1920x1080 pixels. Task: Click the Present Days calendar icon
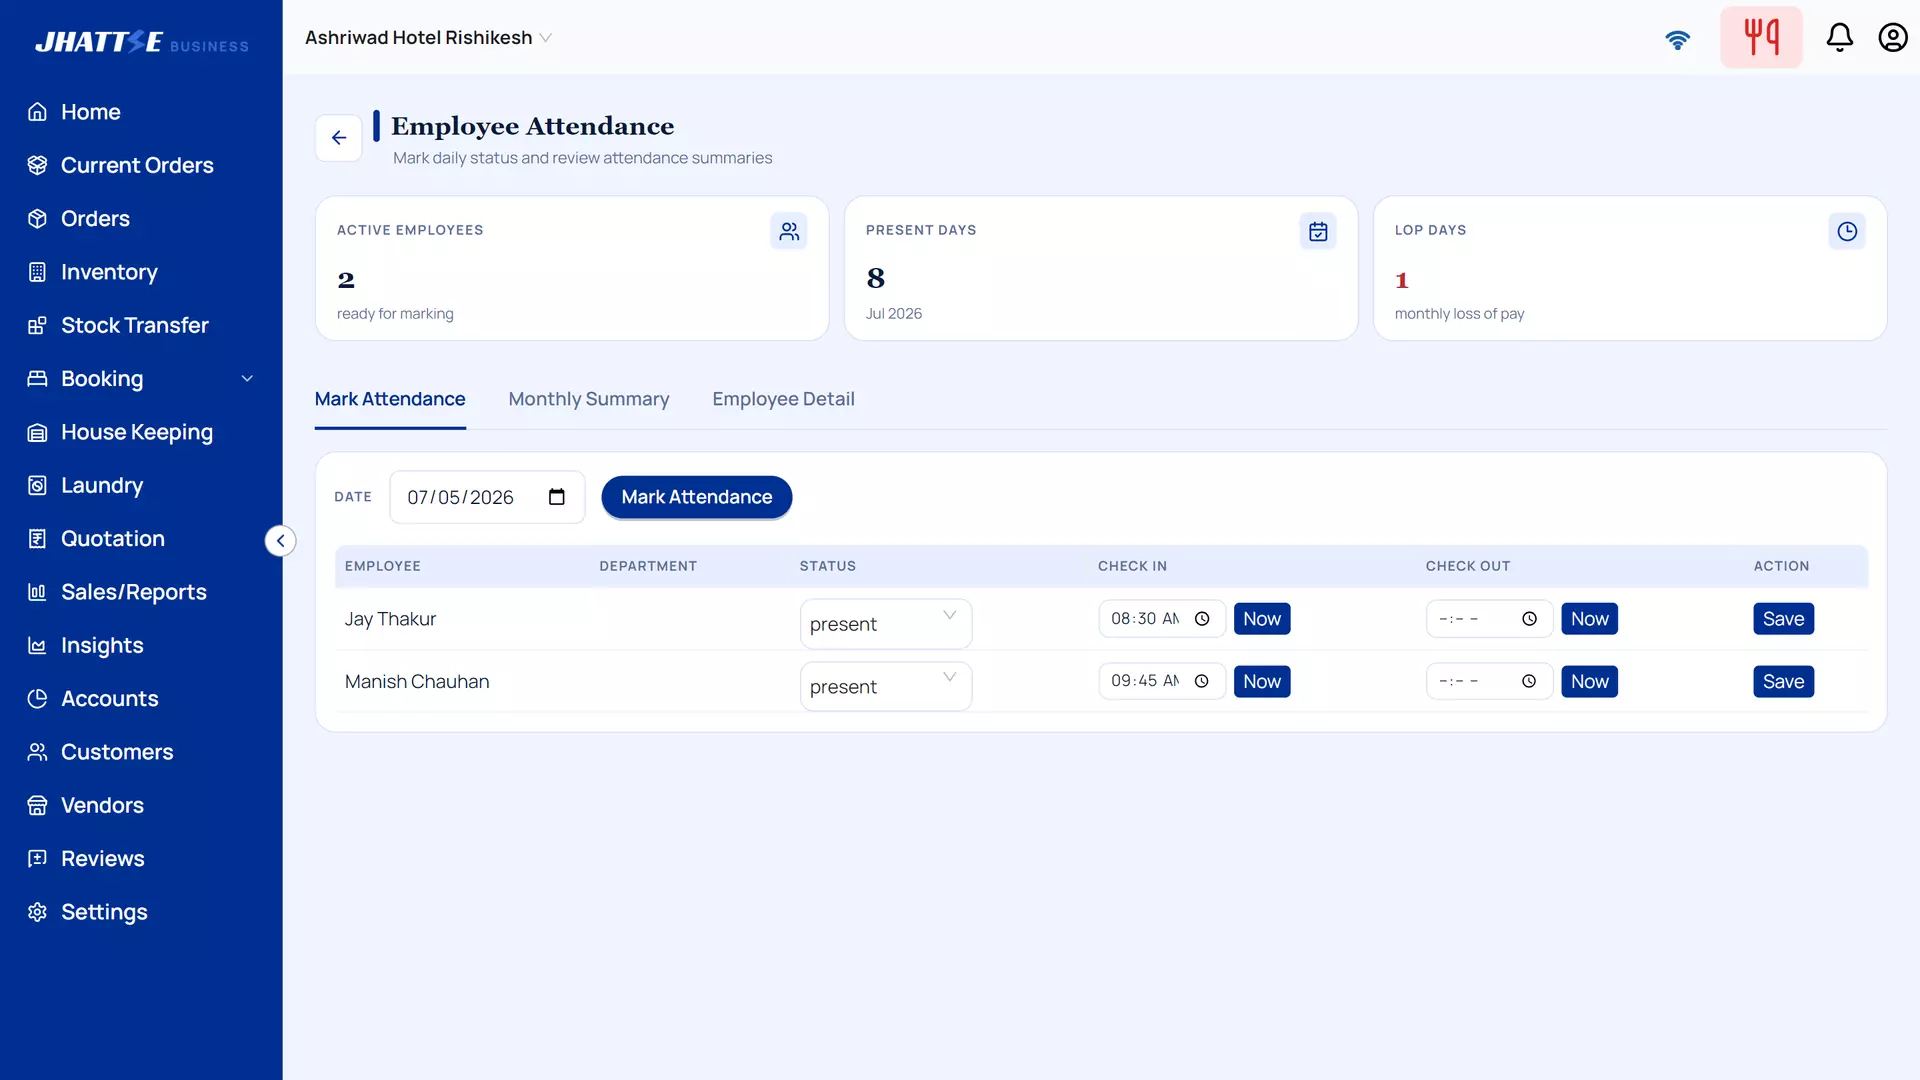point(1318,231)
